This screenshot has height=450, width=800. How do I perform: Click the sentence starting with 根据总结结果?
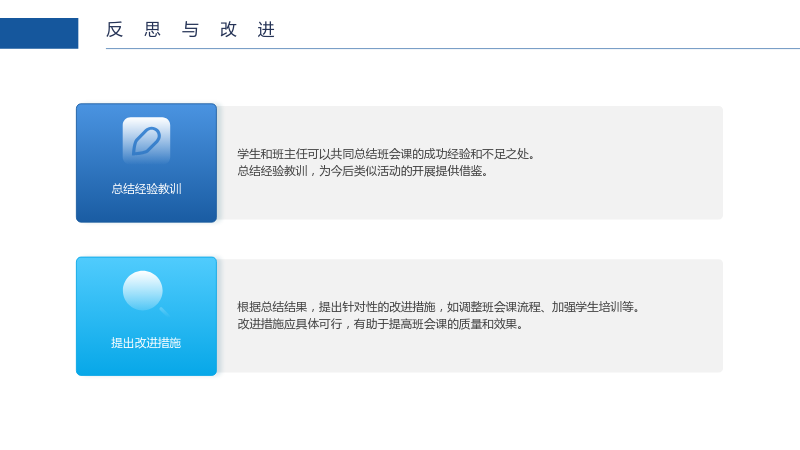[x=439, y=307]
